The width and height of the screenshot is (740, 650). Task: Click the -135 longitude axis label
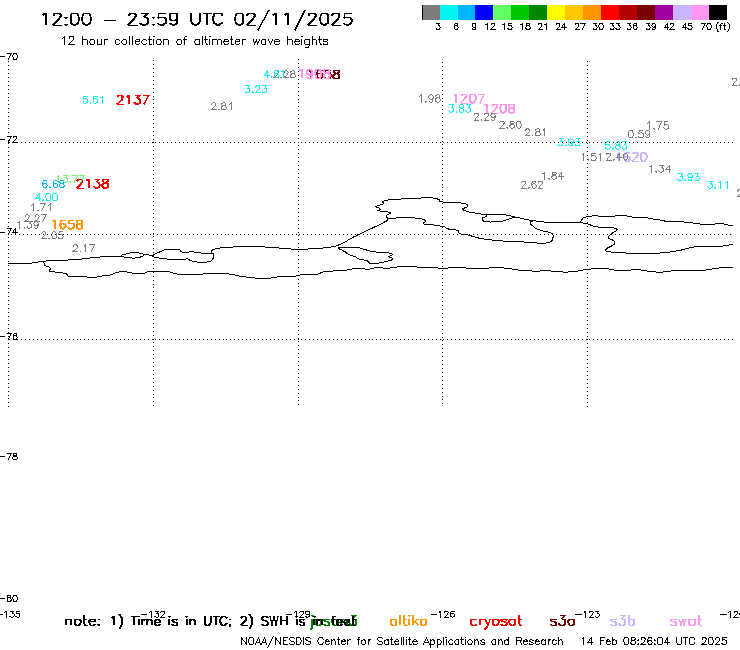[x=10, y=615]
